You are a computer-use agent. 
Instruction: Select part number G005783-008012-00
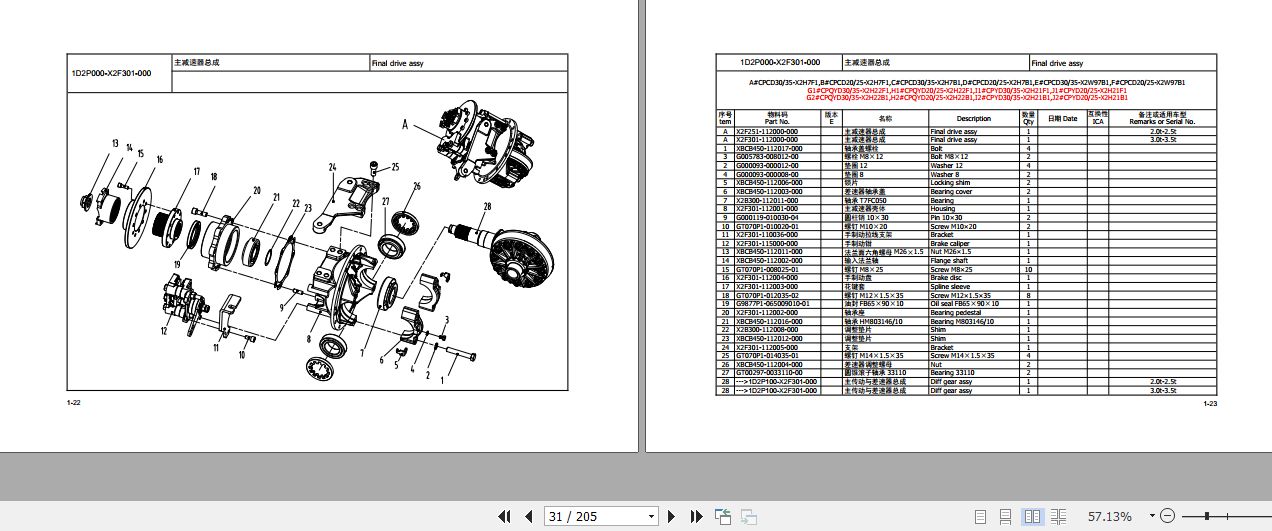click(x=766, y=156)
